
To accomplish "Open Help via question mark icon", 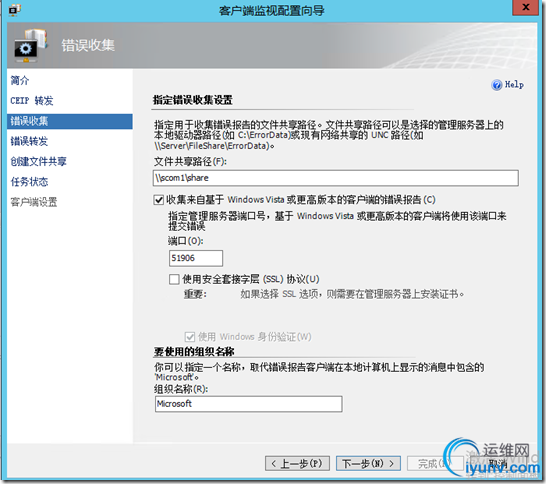I will tap(496, 85).
